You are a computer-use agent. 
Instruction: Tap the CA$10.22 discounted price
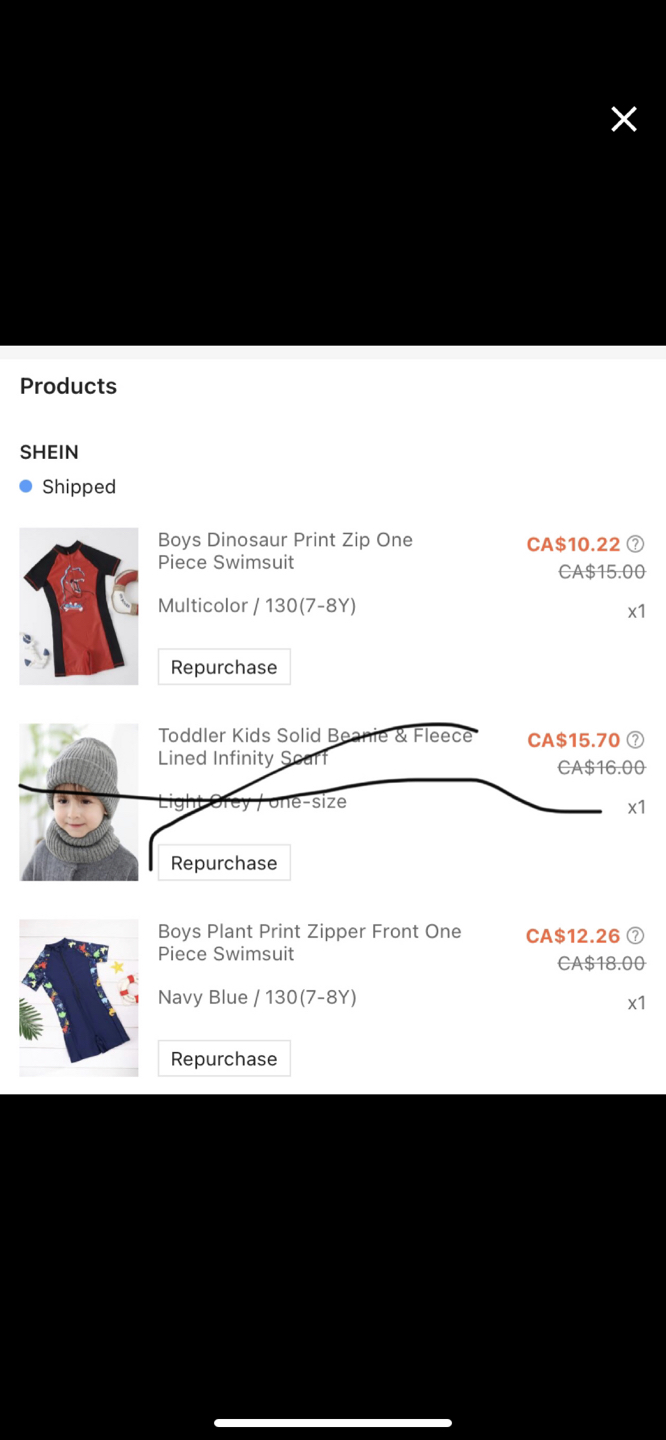[x=573, y=544]
